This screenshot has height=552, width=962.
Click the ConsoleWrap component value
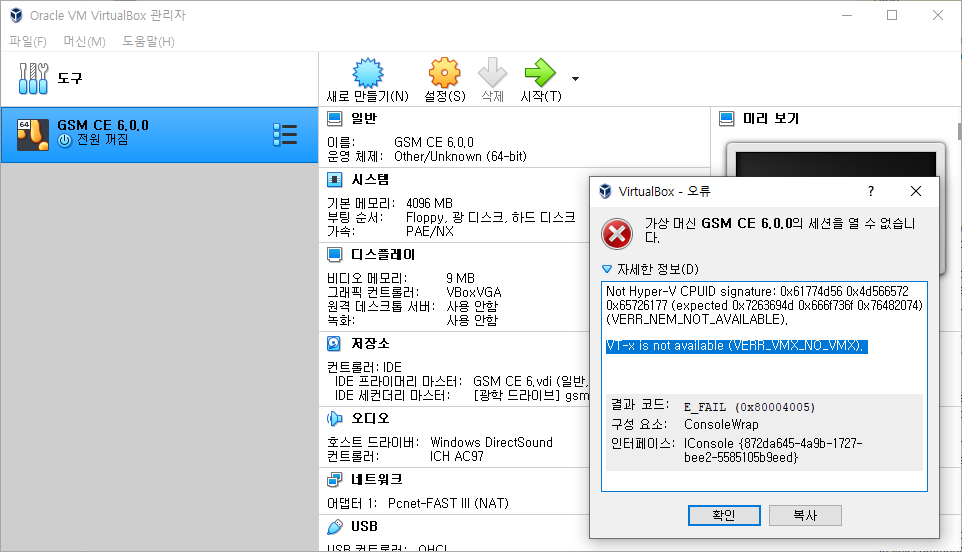721,424
